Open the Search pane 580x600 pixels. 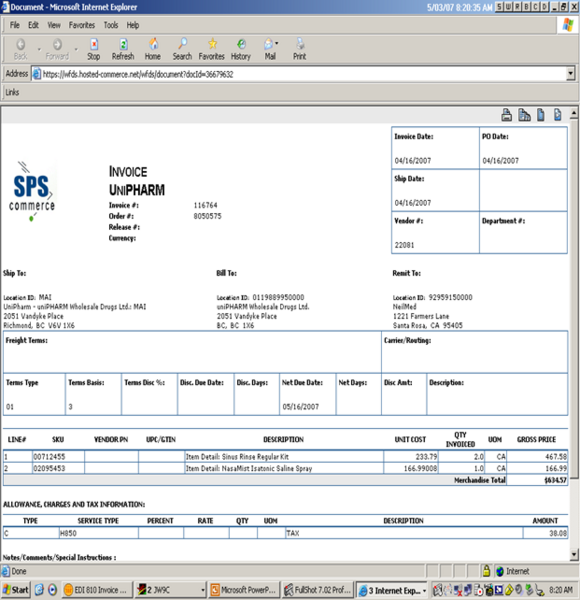coord(182,49)
